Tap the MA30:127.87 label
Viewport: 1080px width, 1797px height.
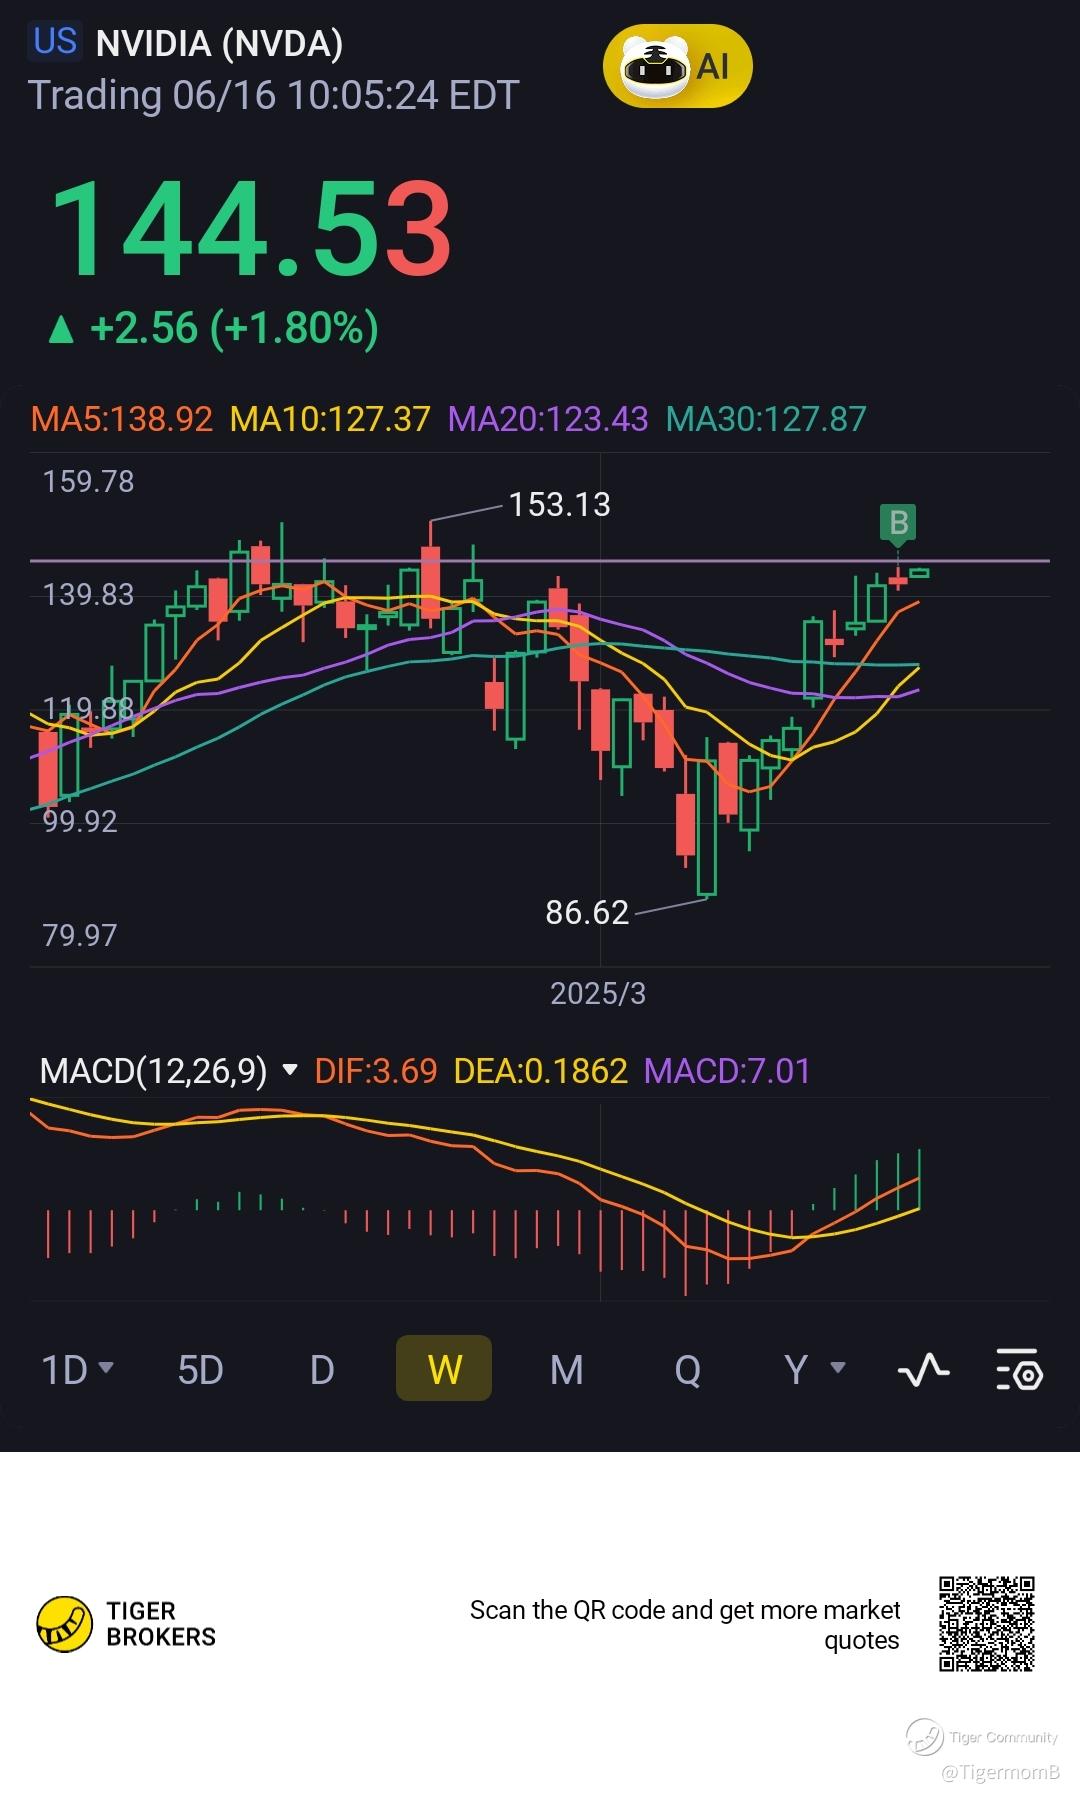(766, 419)
